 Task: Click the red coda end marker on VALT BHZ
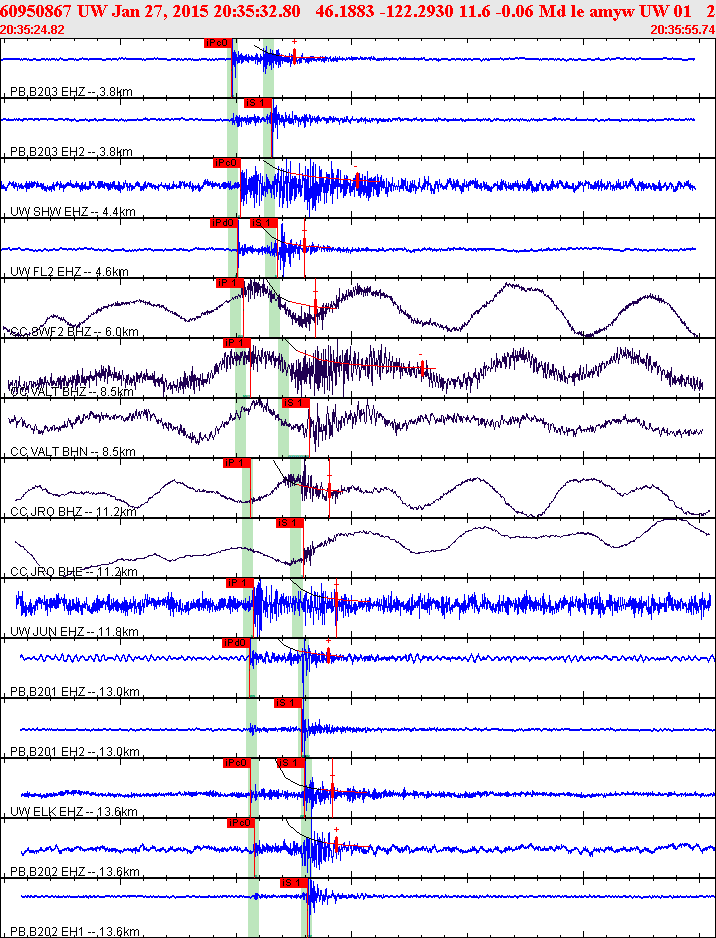[x=422, y=366]
